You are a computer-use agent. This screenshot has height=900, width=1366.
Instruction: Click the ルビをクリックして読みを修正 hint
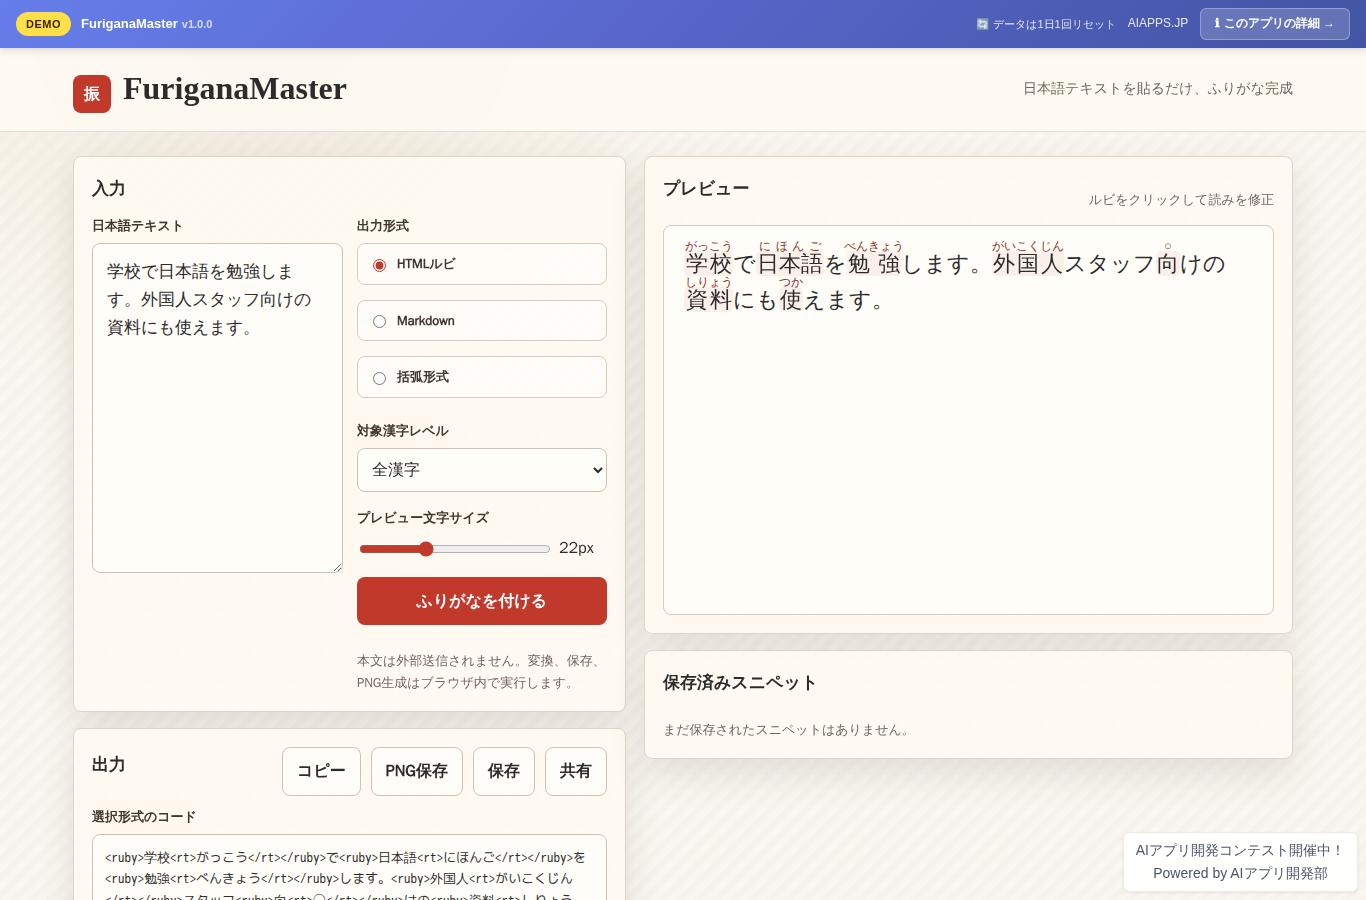click(x=1181, y=200)
